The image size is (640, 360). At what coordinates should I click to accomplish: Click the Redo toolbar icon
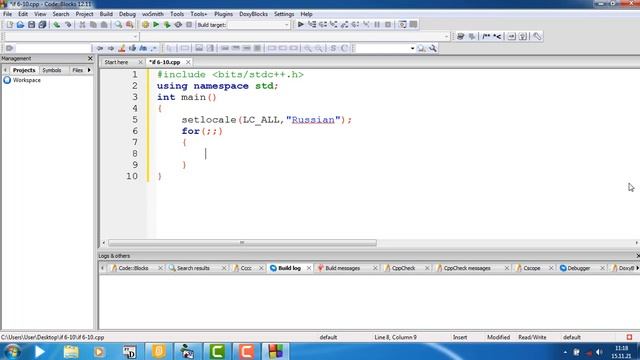[x=68, y=25]
